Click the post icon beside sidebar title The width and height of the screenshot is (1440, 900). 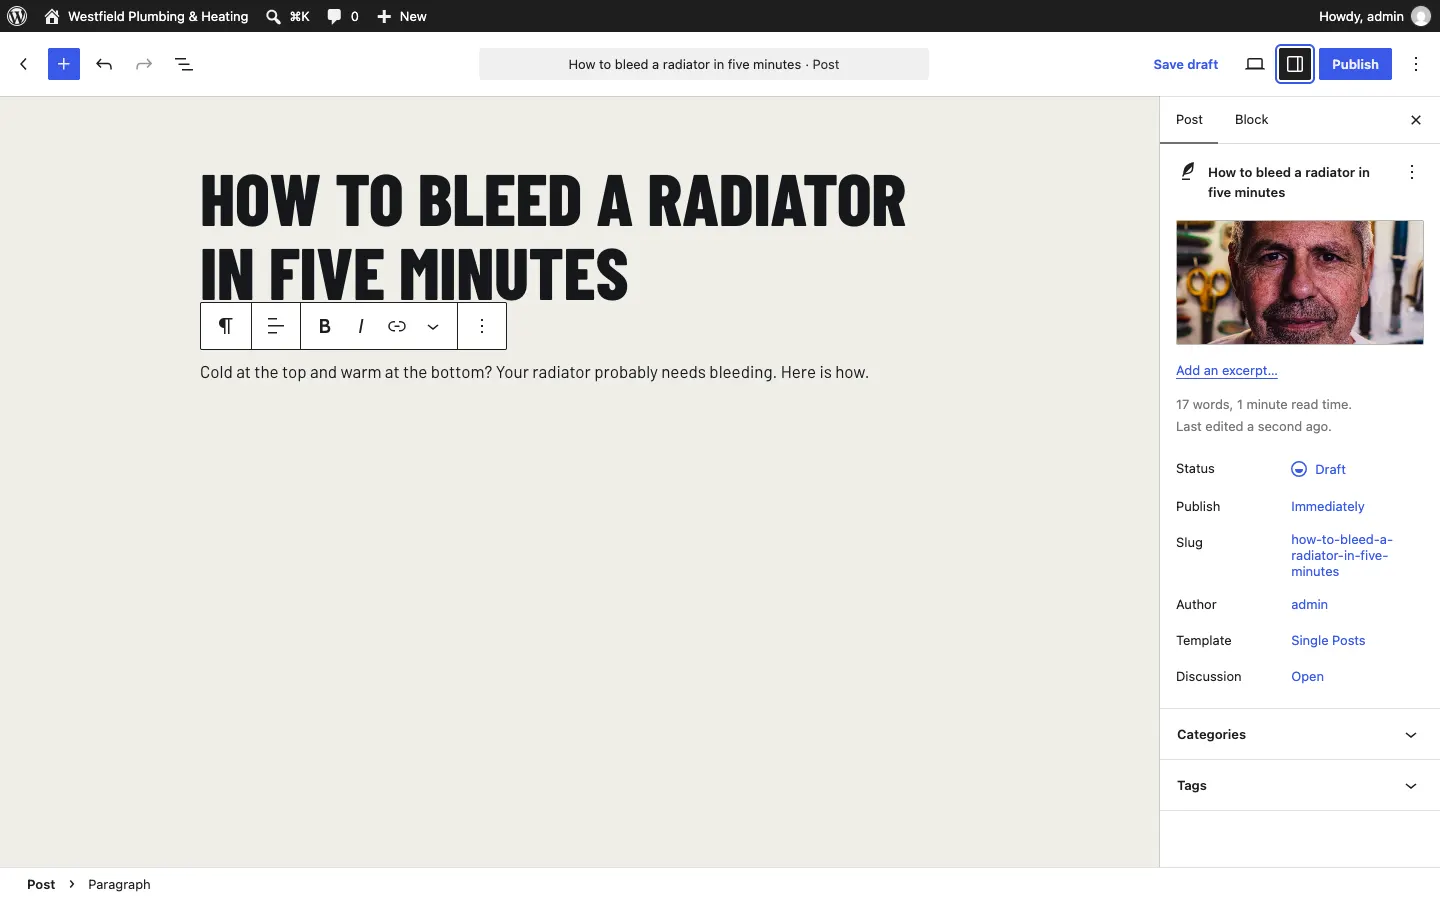pyautogui.click(x=1188, y=172)
